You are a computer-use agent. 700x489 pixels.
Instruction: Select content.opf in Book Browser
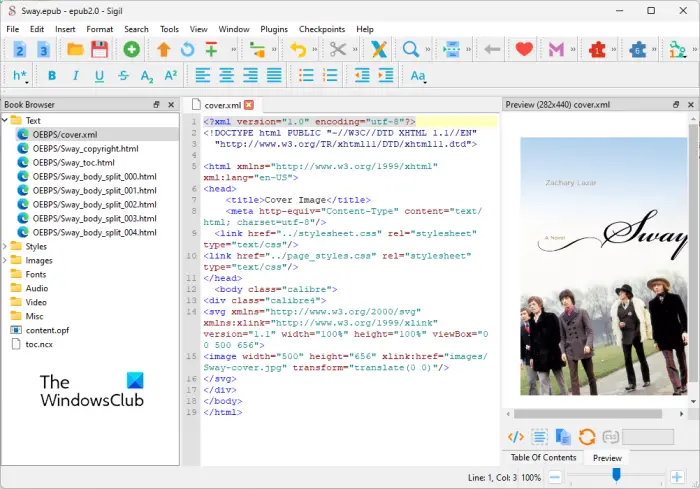(46, 329)
